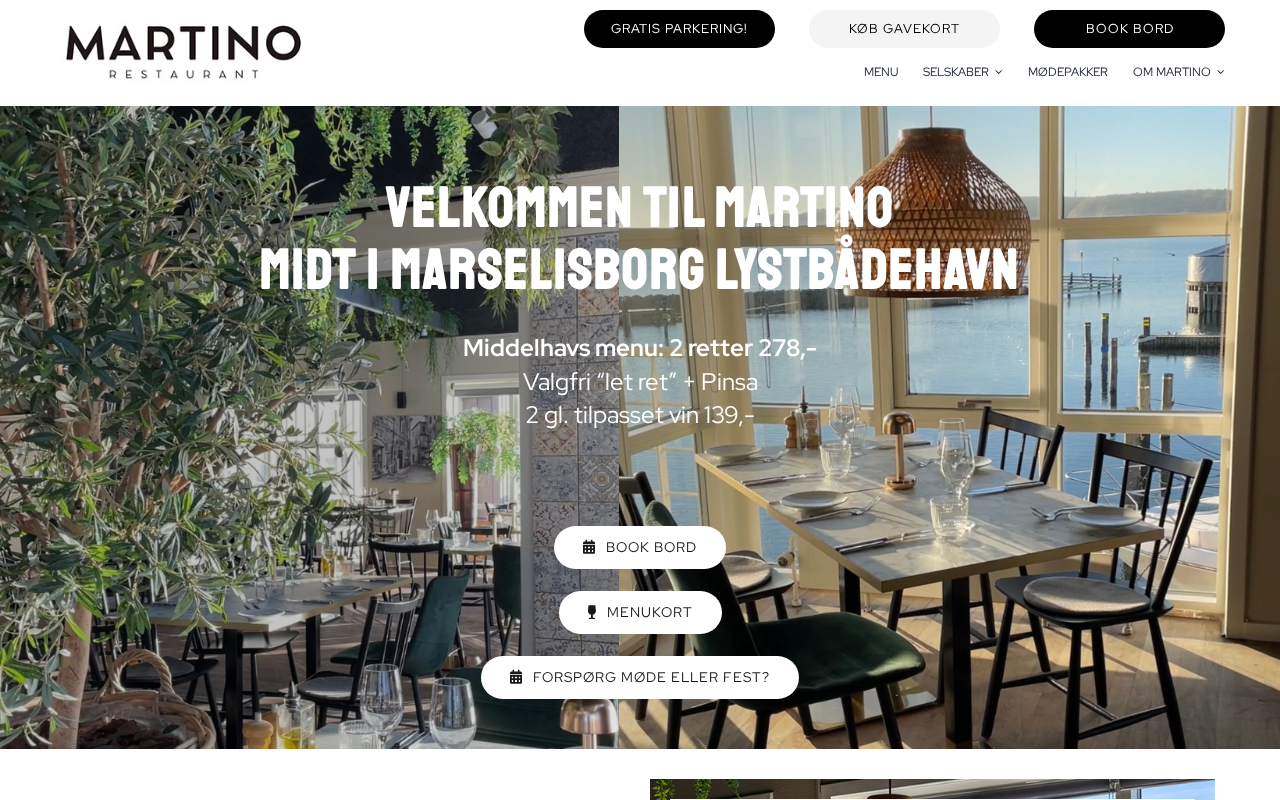Expand the Om Martino submenu chevron
Screen dimensions: 1280x800
[x=1220, y=72]
